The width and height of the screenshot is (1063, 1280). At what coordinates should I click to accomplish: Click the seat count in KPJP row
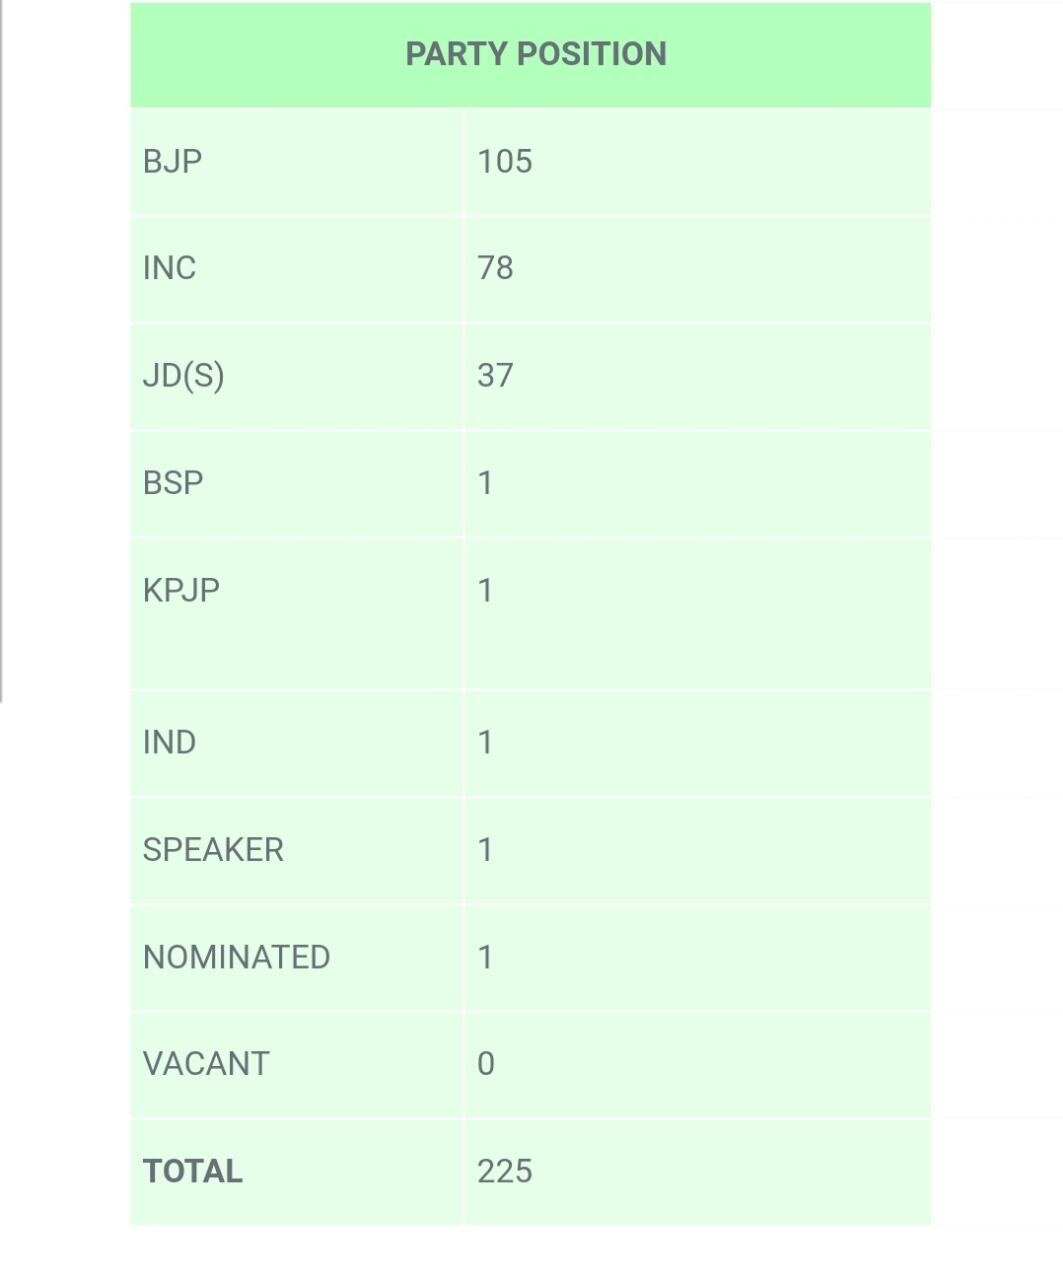(486, 590)
